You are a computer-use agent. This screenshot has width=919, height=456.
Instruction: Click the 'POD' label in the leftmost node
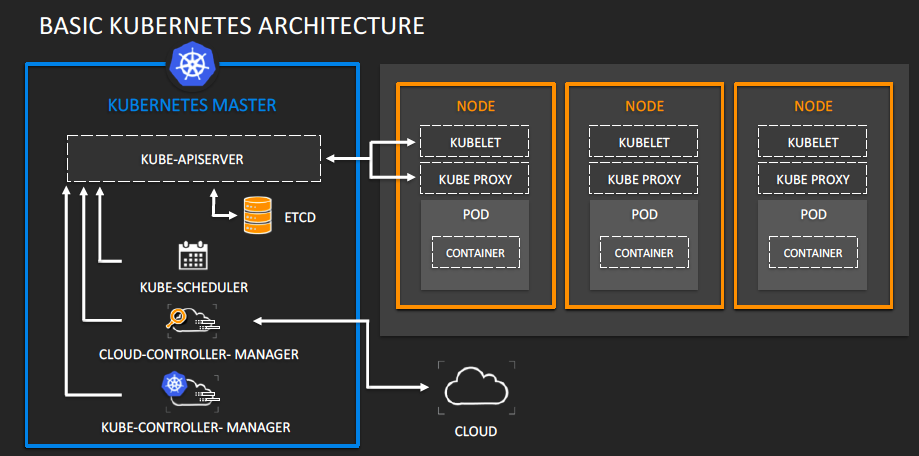475,214
